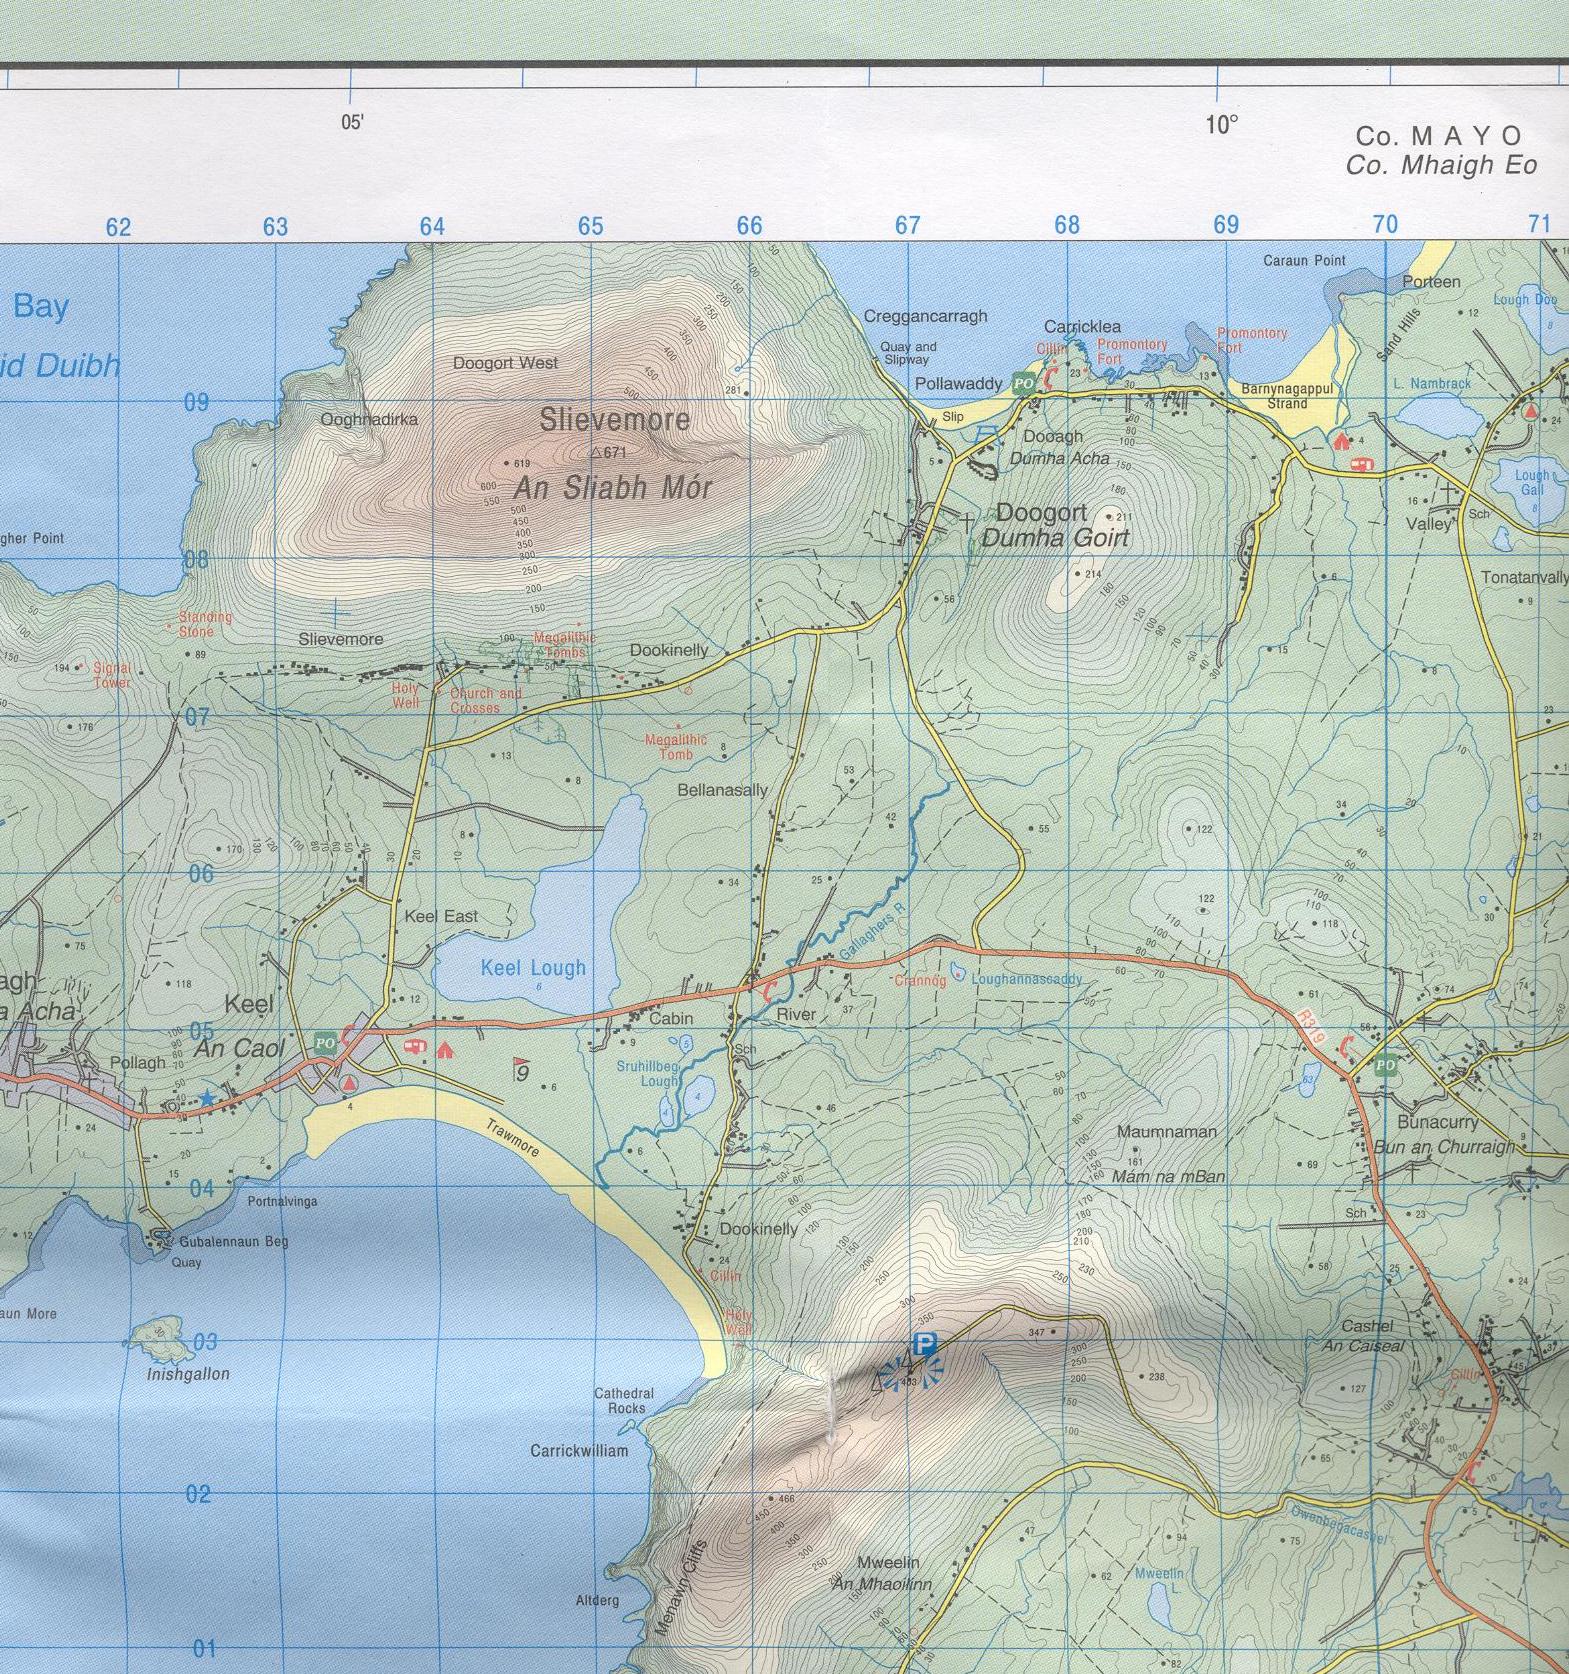Click the Co. MAYO county heading
The height and width of the screenshot is (1674, 1569).
pyautogui.click(x=1439, y=136)
